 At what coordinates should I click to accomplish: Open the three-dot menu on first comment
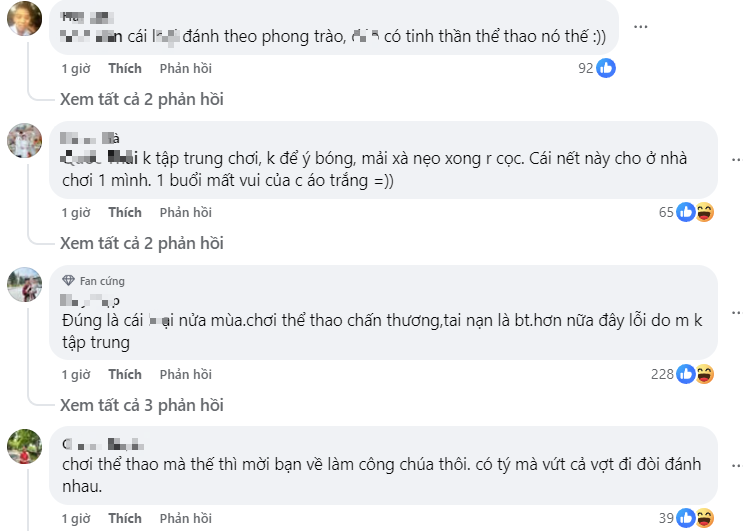642,26
